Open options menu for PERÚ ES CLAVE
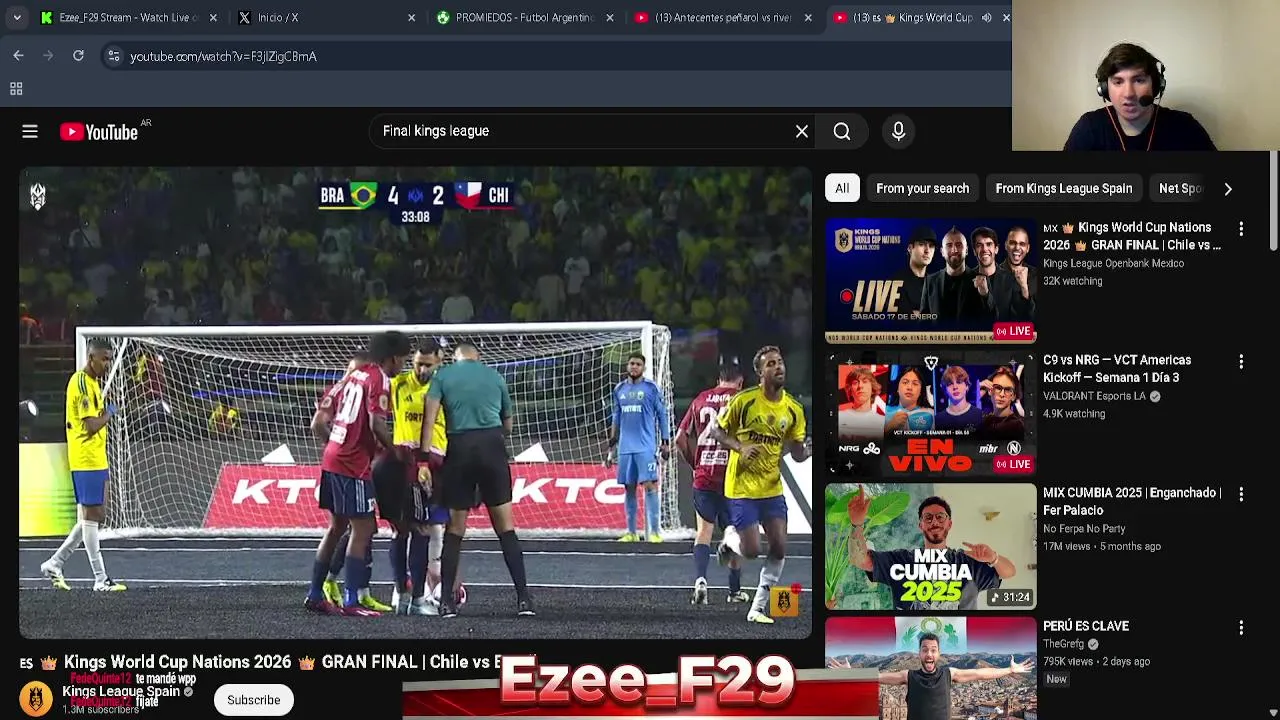This screenshot has width=1280, height=720. click(x=1241, y=627)
